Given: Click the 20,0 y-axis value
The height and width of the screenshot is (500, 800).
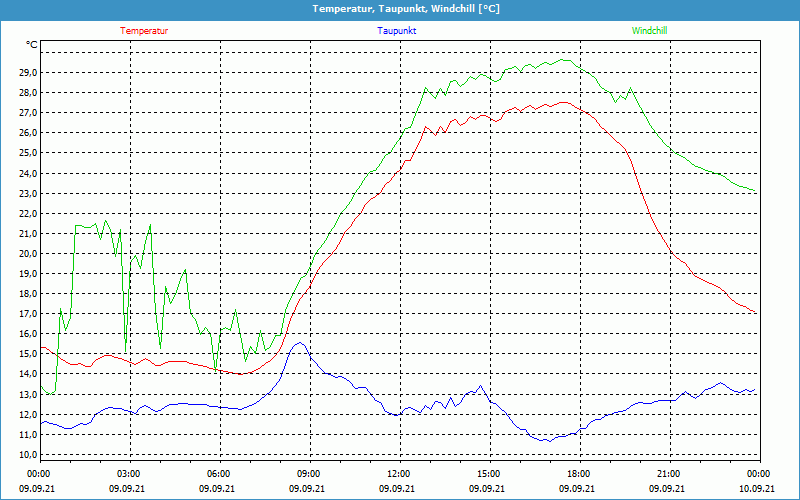Looking at the screenshot, I should point(29,254).
